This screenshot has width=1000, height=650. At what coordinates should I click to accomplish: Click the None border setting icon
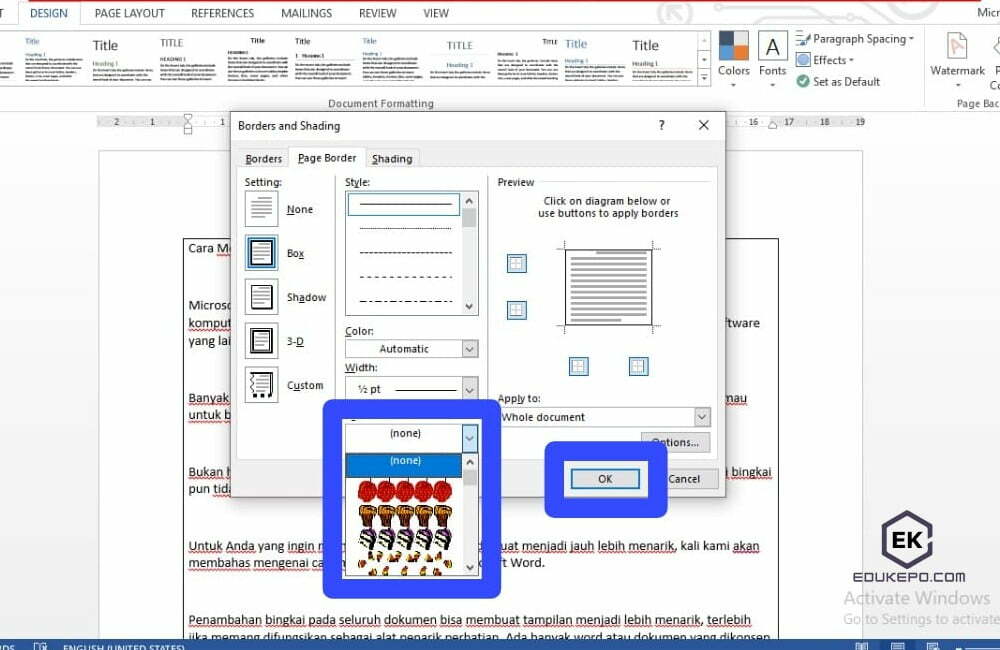click(x=262, y=209)
